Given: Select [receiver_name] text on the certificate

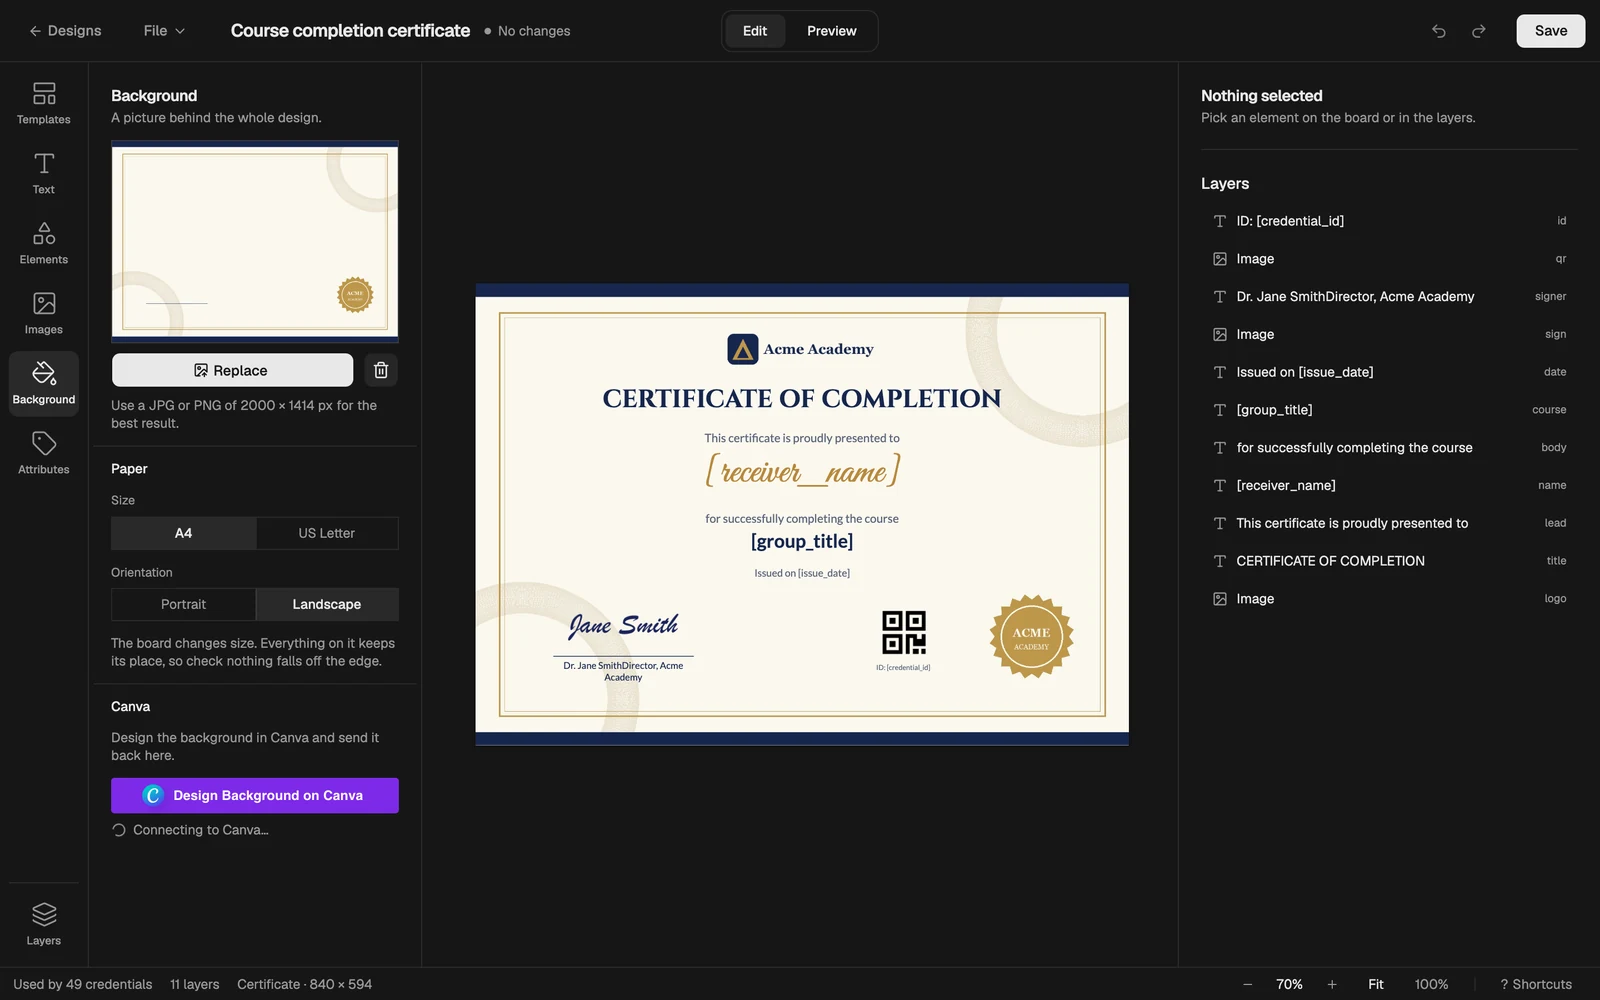Looking at the screenshot, I should (802, 470).
